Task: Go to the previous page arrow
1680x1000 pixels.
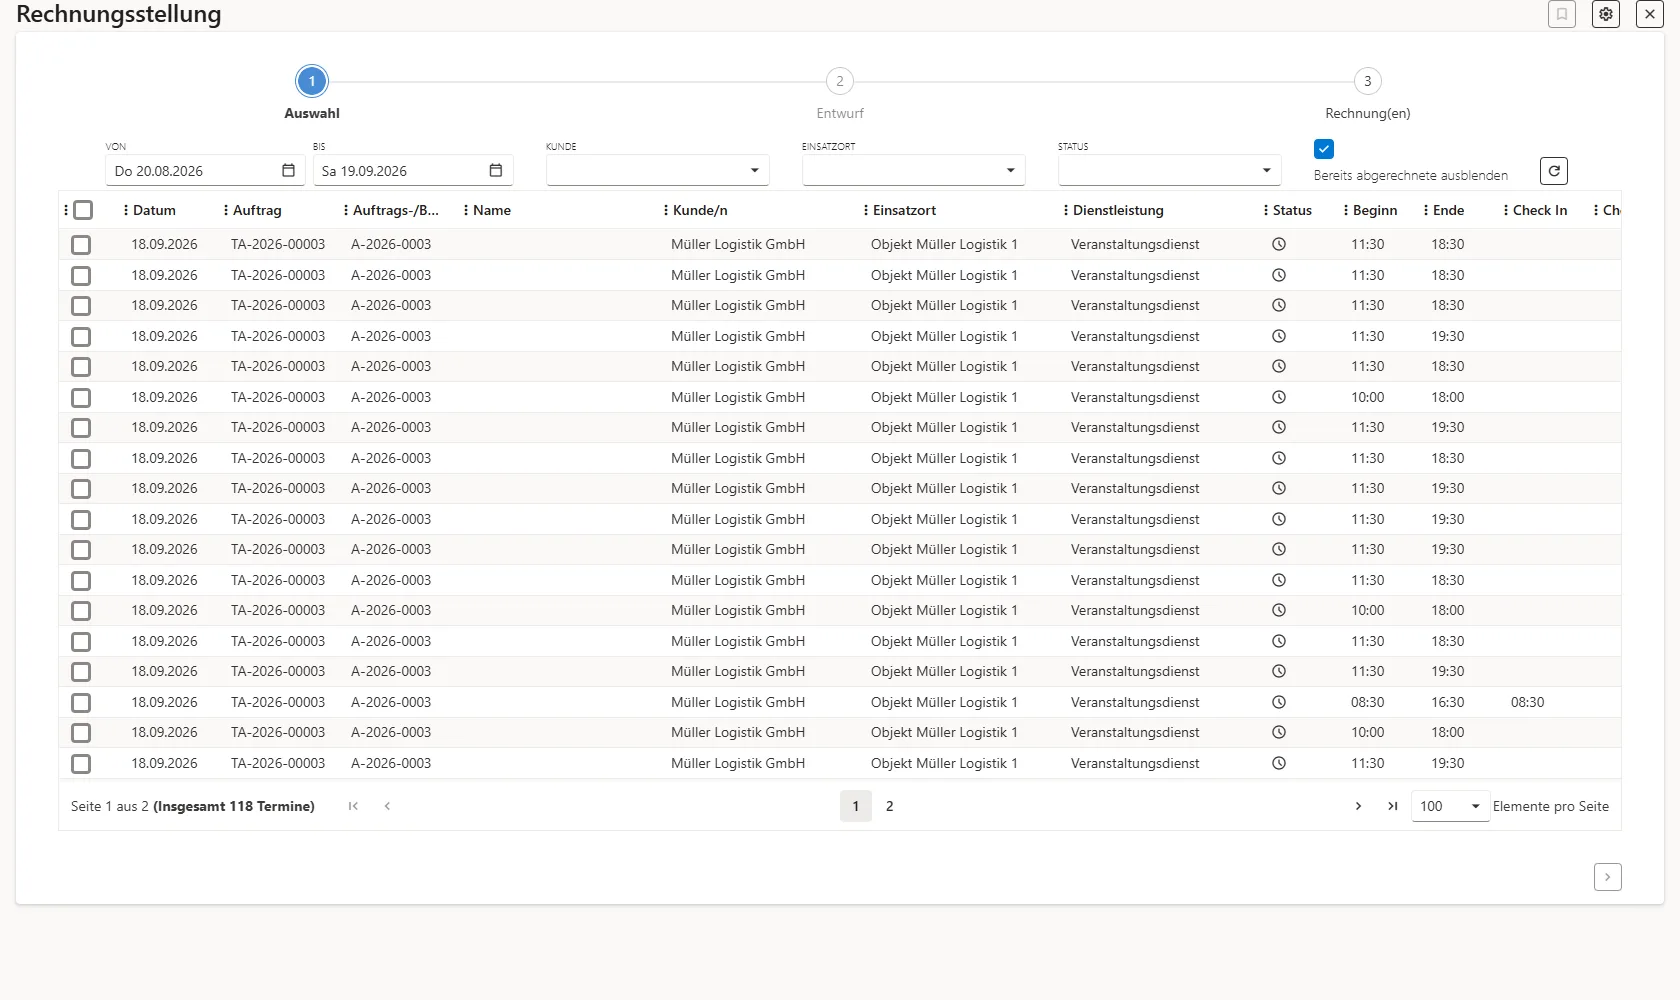Action: [x=387, y=806]
